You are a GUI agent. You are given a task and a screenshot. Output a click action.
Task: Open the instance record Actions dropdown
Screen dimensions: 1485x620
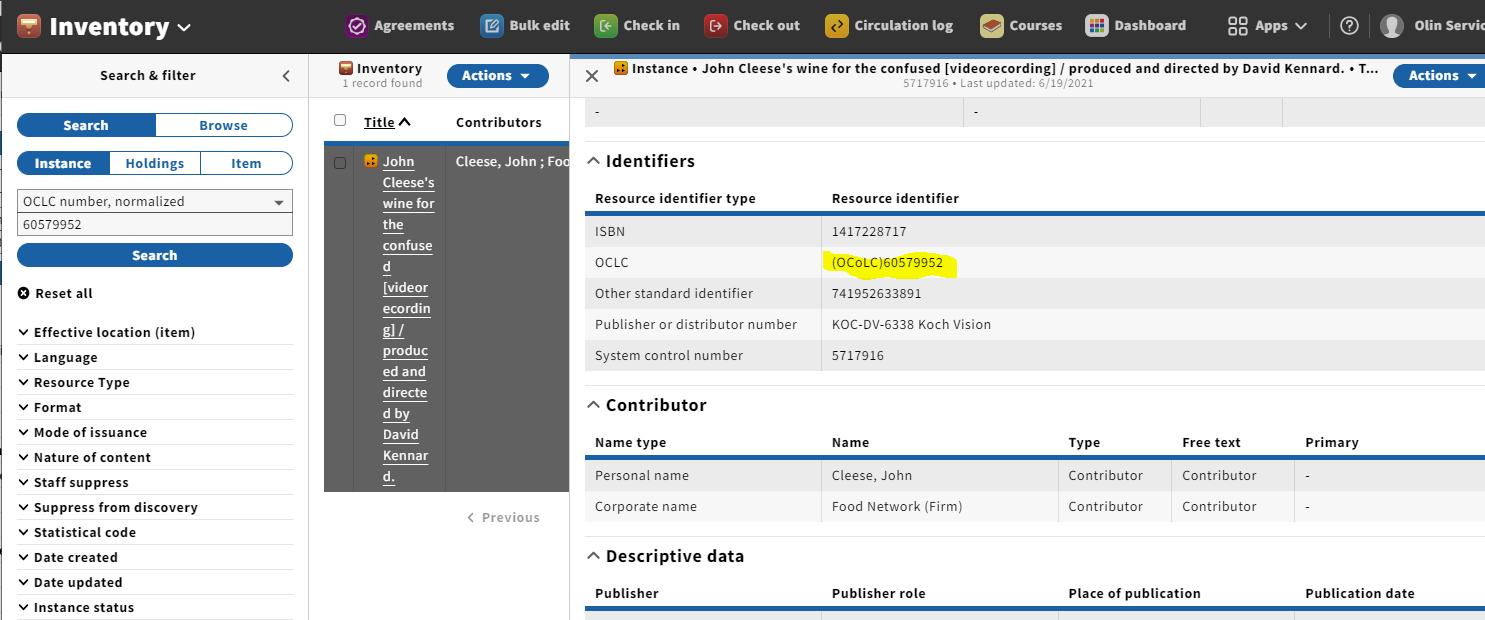coord(1440,76)
